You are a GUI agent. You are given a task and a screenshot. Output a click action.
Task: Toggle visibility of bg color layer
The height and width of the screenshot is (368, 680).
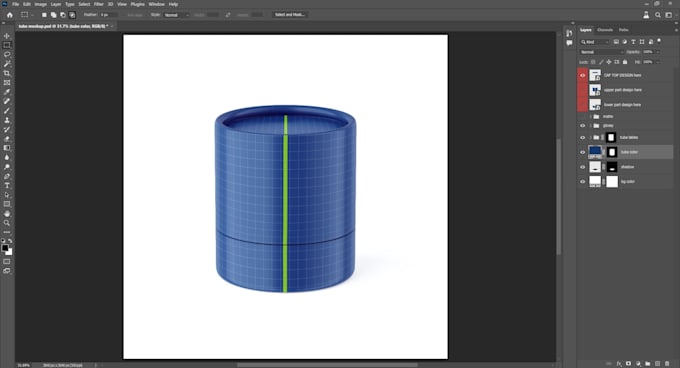[x=582, y=182]
